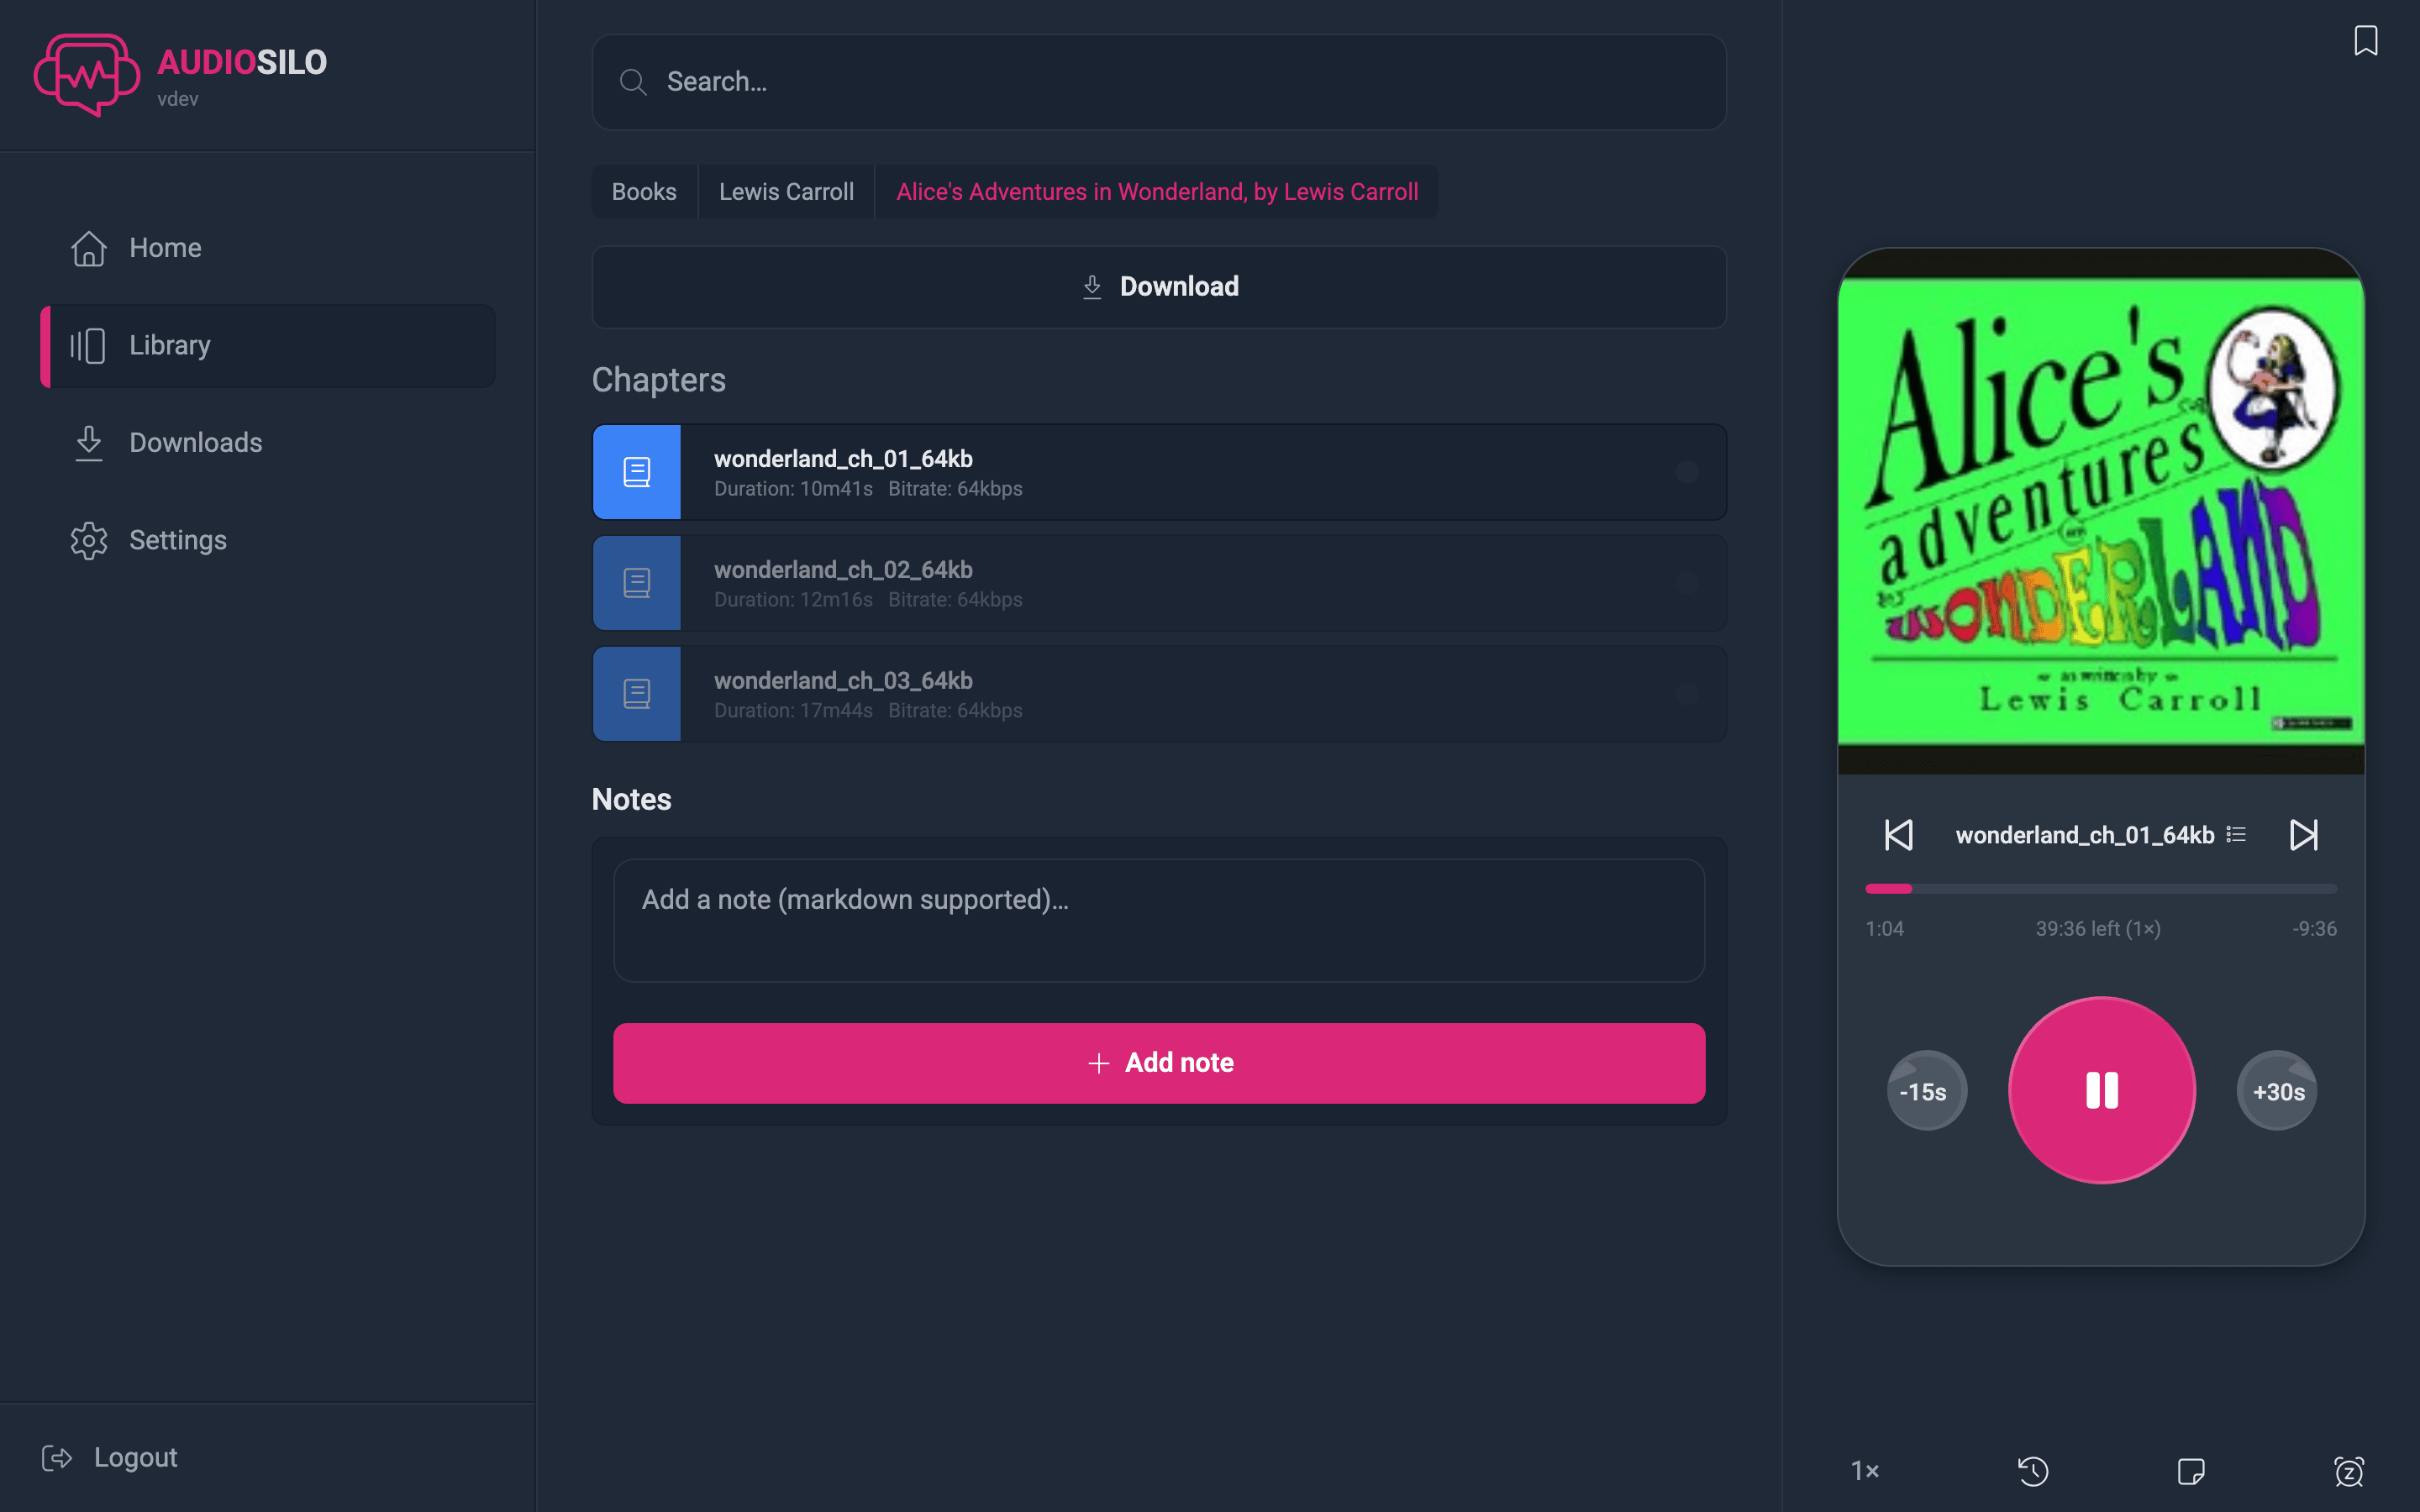
Task: Skip to previous track in player
Action: pyautogui.click(x=1898, y=835)
